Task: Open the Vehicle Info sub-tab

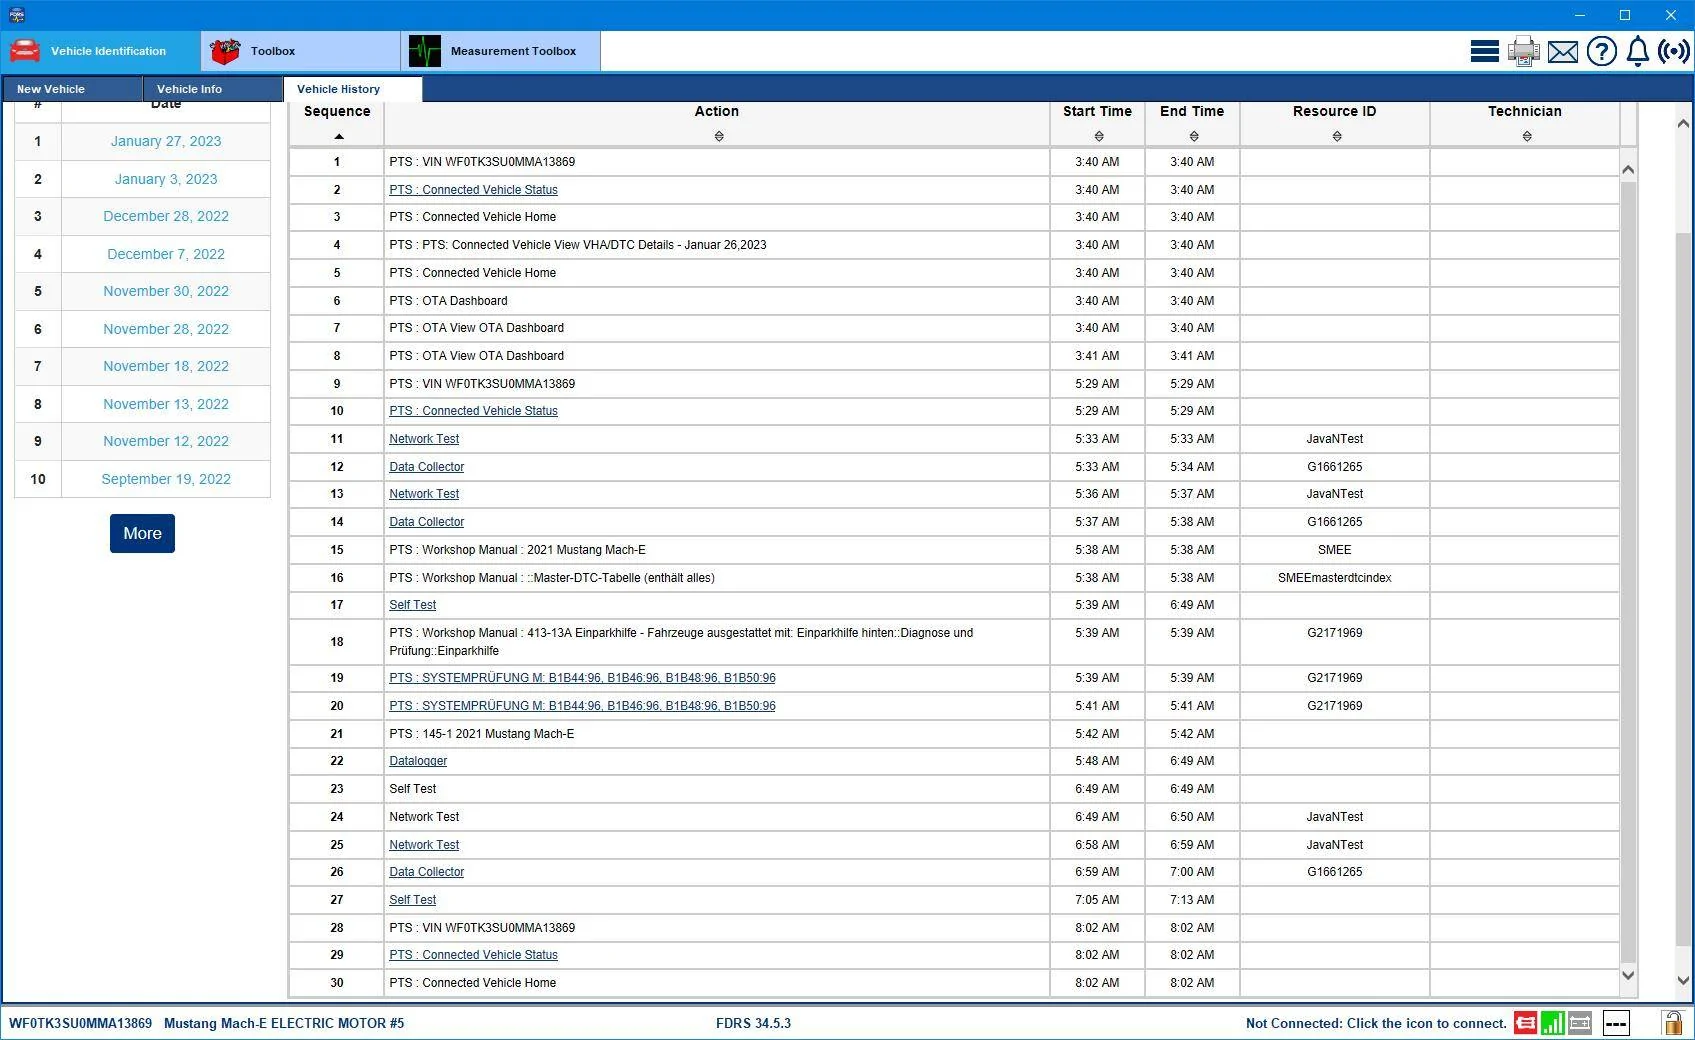Action: pos(212,89)
